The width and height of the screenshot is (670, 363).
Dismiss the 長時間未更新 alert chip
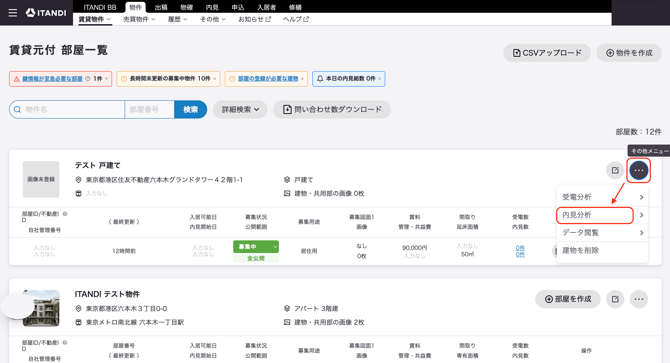(215, 79)
